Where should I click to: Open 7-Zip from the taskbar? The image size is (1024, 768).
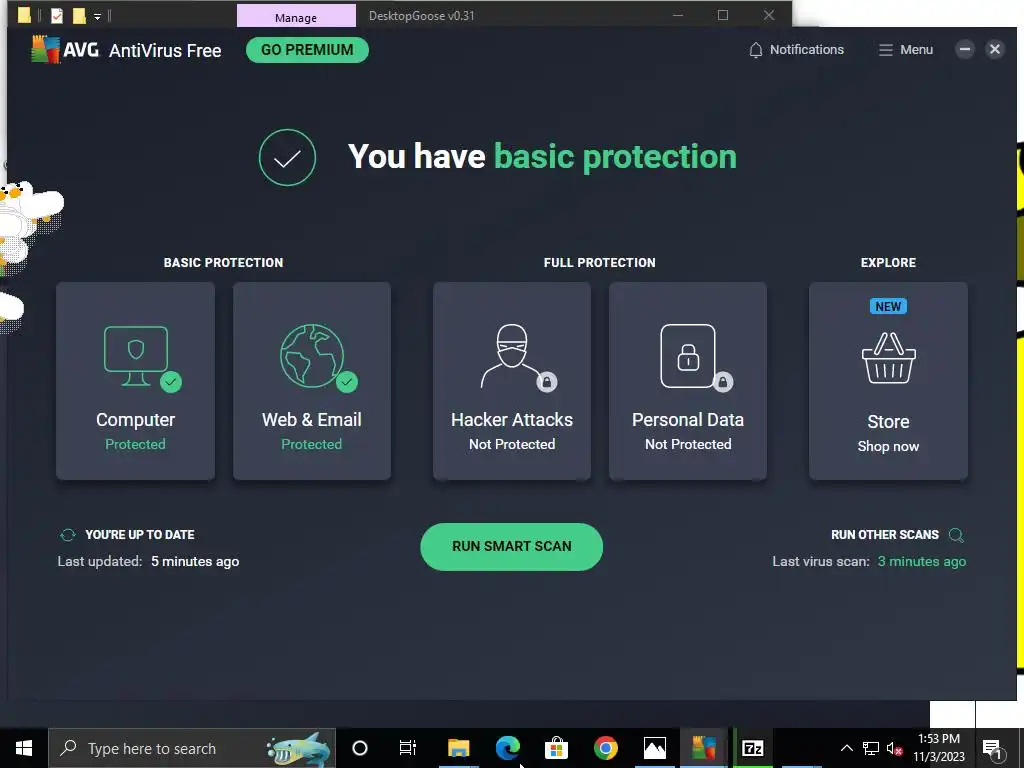(752, 748)
